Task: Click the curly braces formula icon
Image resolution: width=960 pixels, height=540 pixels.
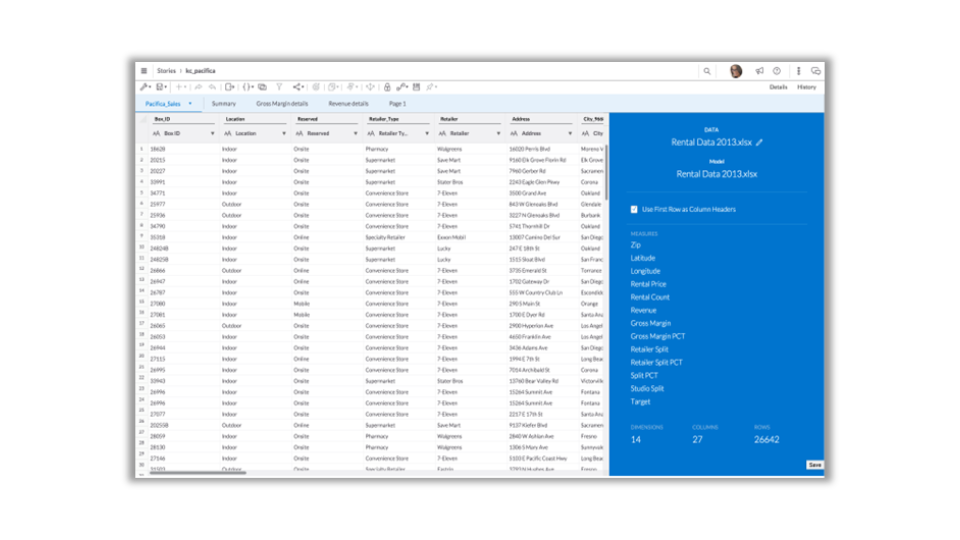Action: (246, 87)
